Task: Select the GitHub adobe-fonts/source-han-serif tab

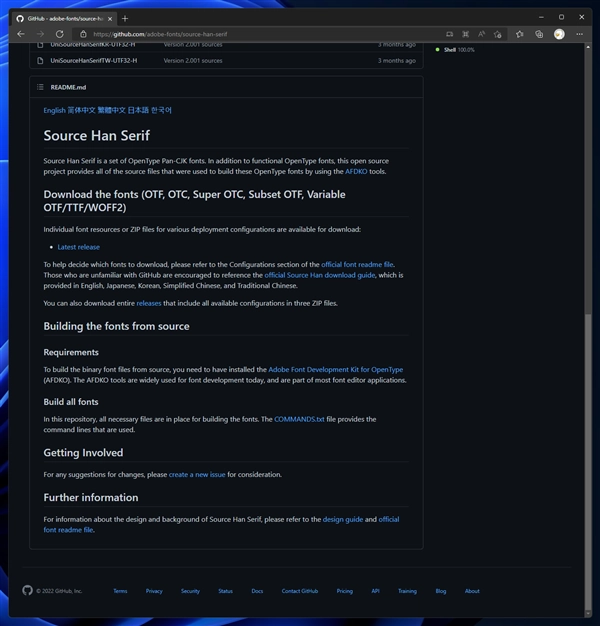Action: 65,19
